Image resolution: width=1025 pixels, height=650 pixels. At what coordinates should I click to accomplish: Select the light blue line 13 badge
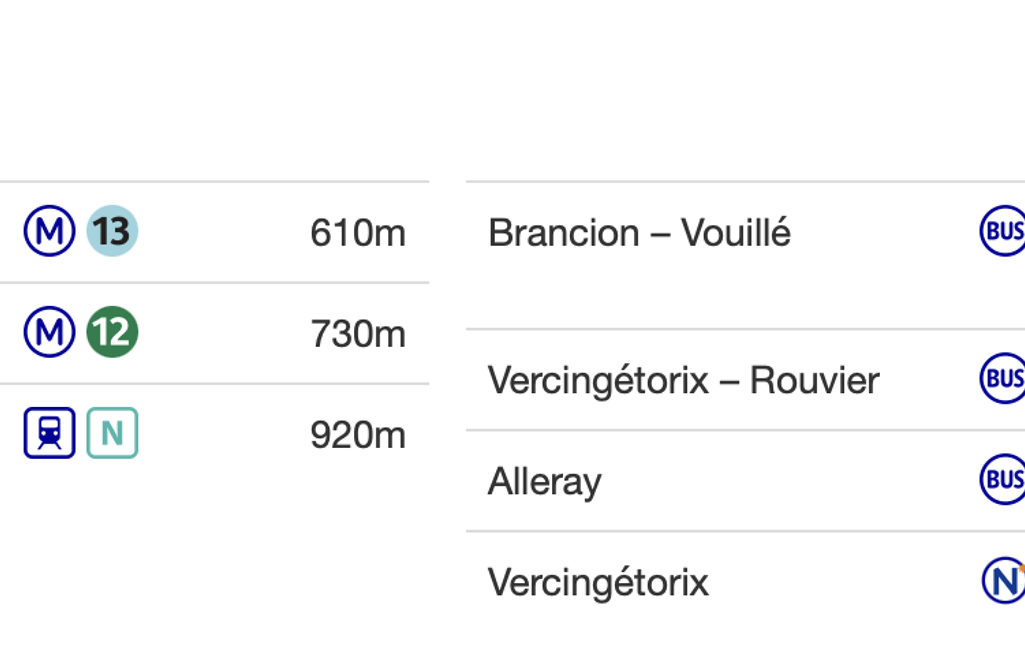click(112, 232)
